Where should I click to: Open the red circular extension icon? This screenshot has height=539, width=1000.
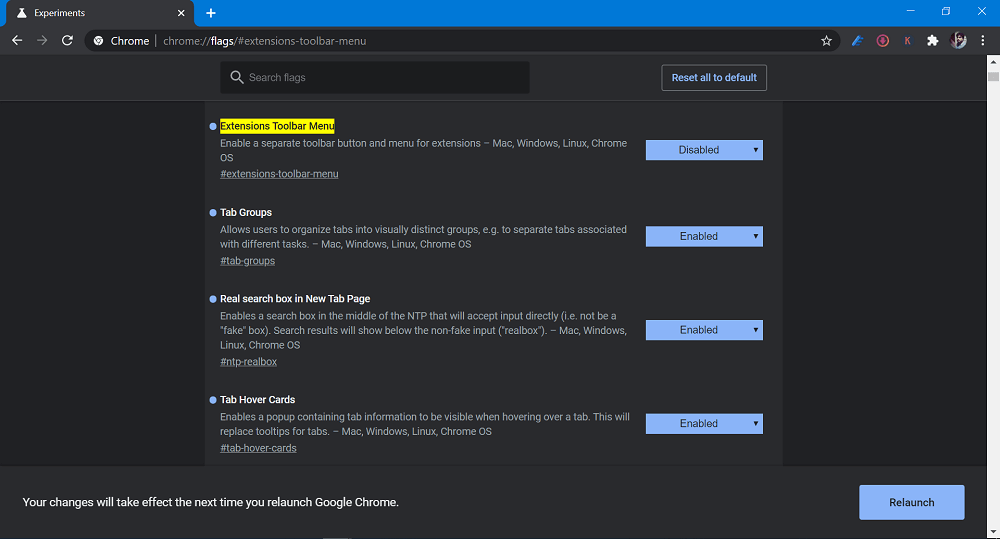[883, 41]
